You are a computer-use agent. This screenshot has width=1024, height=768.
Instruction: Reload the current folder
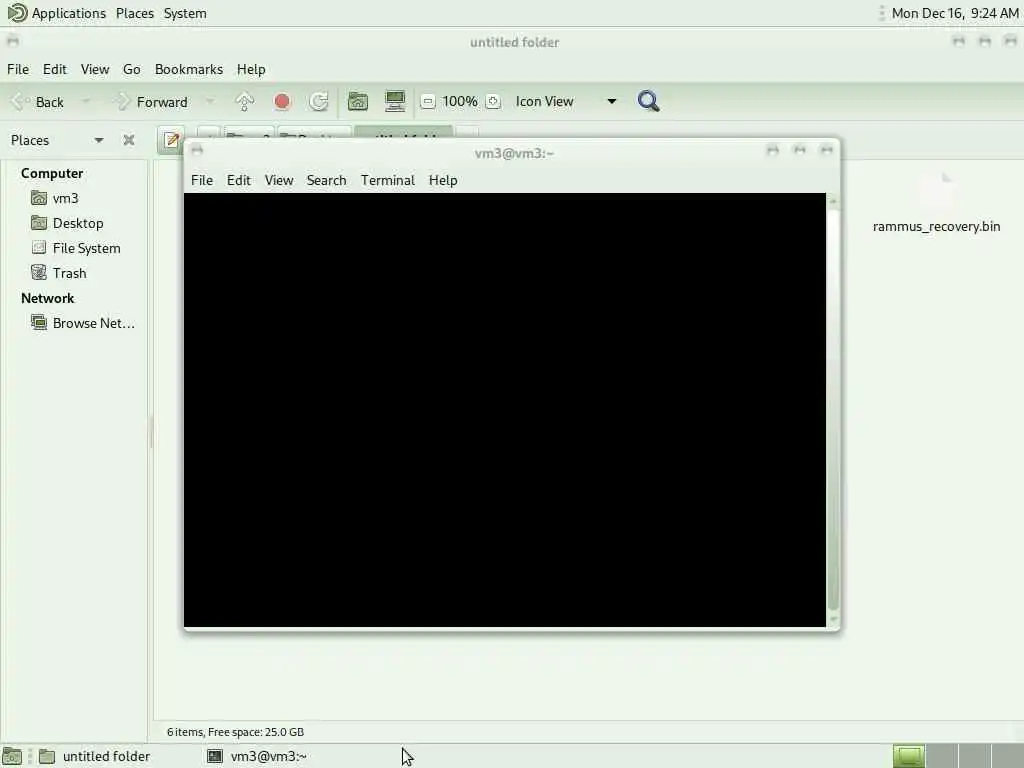tap(319, 102)
